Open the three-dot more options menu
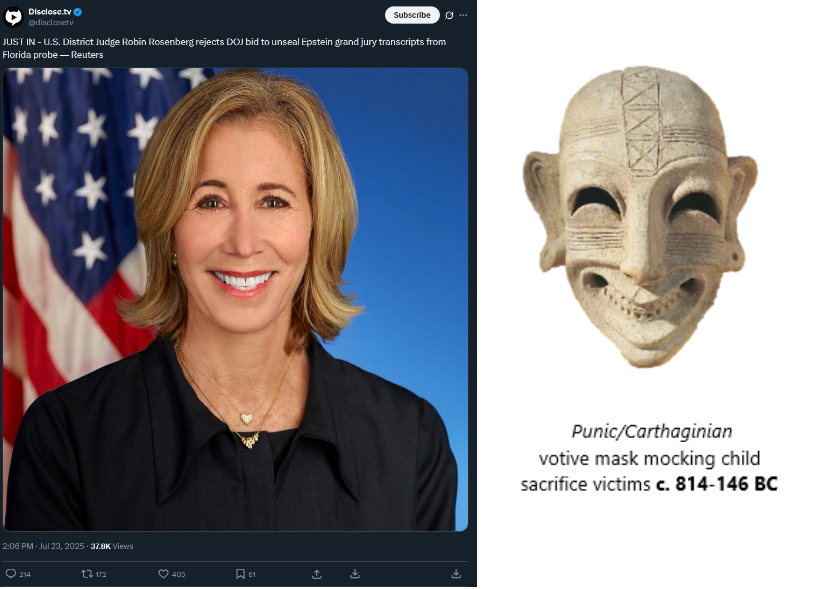This screenshot has width=815, height=589. (x=463, y=15)
